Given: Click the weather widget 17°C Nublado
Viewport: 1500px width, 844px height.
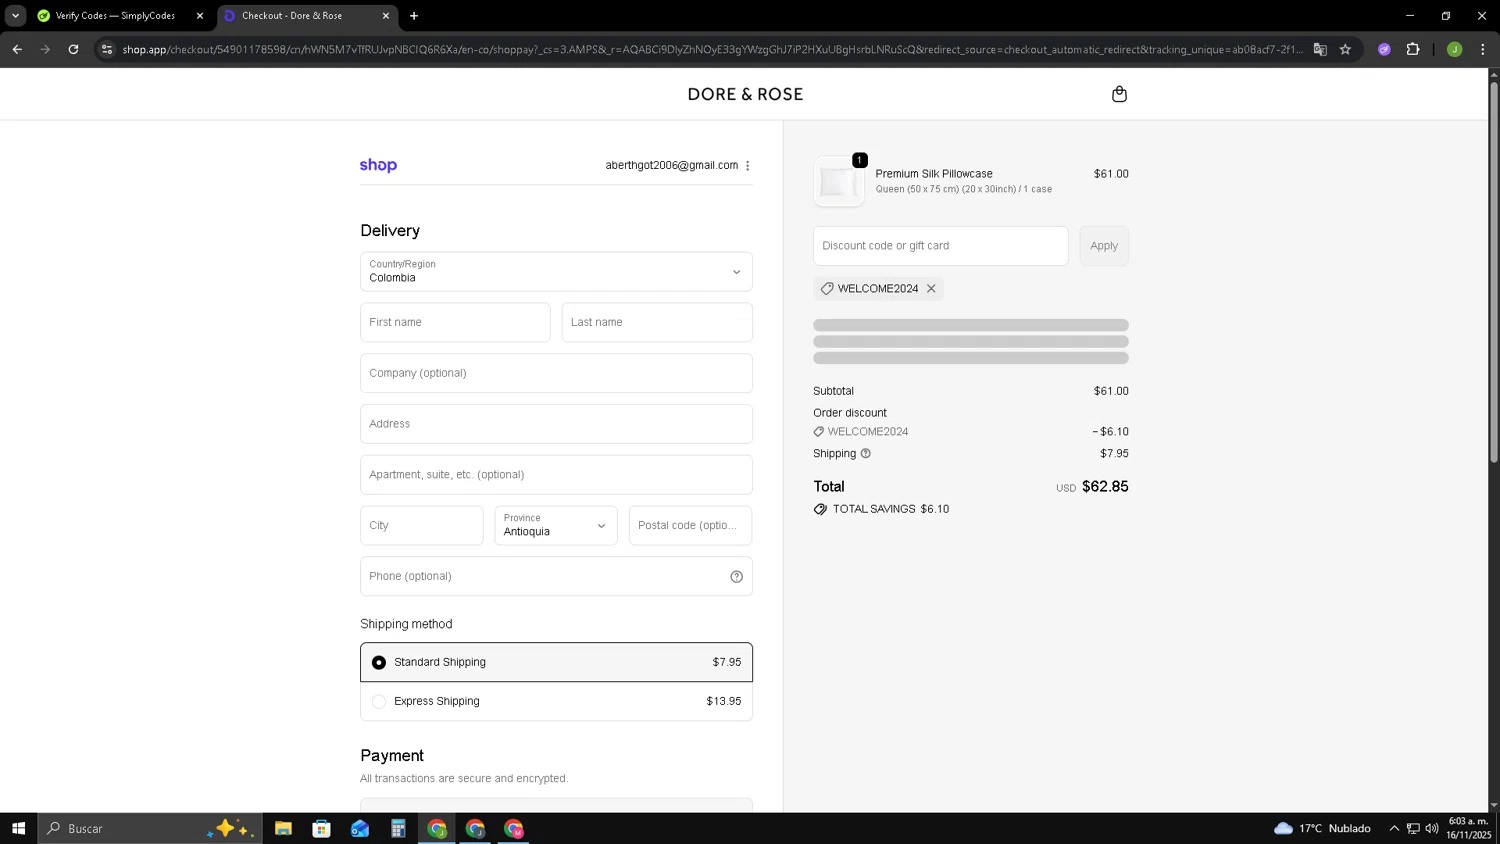Looking at the screenshot, I should click(x=1322, y=828).
